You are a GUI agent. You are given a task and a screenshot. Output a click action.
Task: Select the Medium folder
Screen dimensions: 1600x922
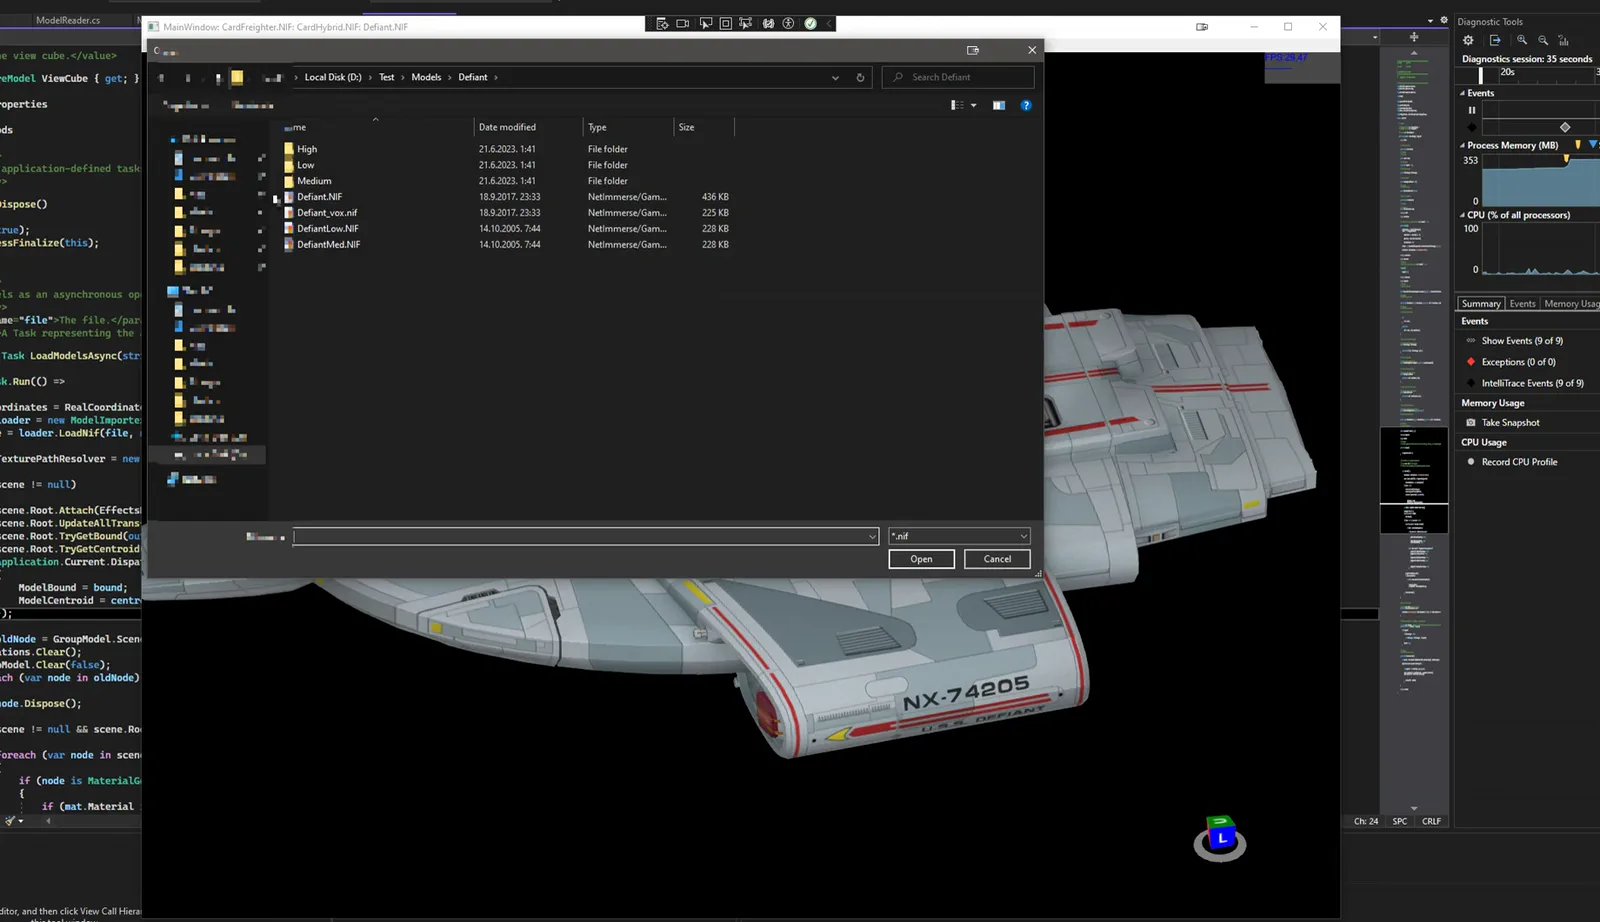coord(314,181)
